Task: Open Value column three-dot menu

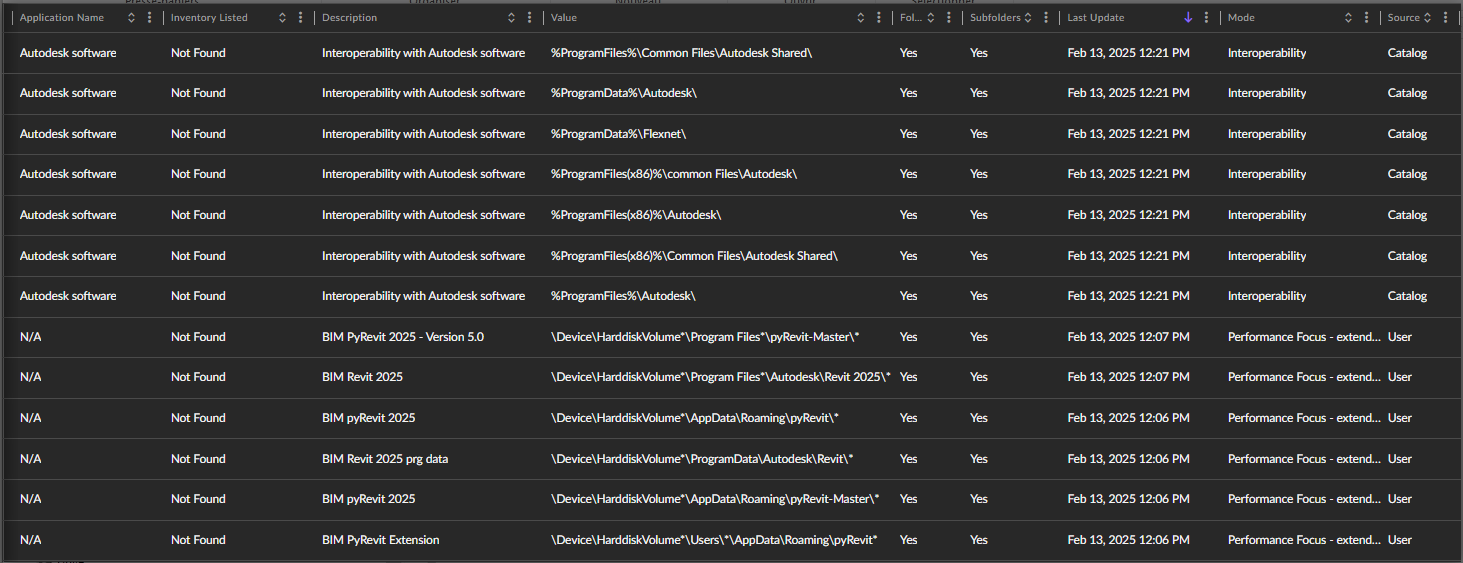Action: (879, 18)
